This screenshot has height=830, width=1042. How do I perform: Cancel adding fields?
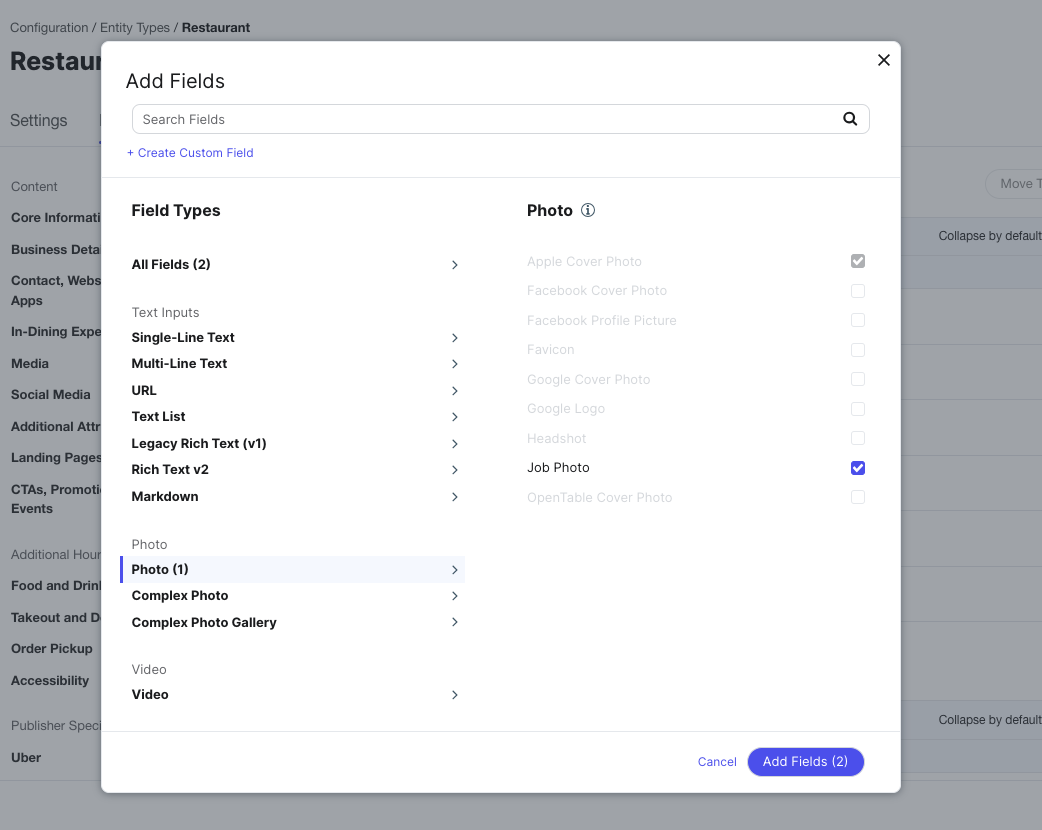[717, 761]
